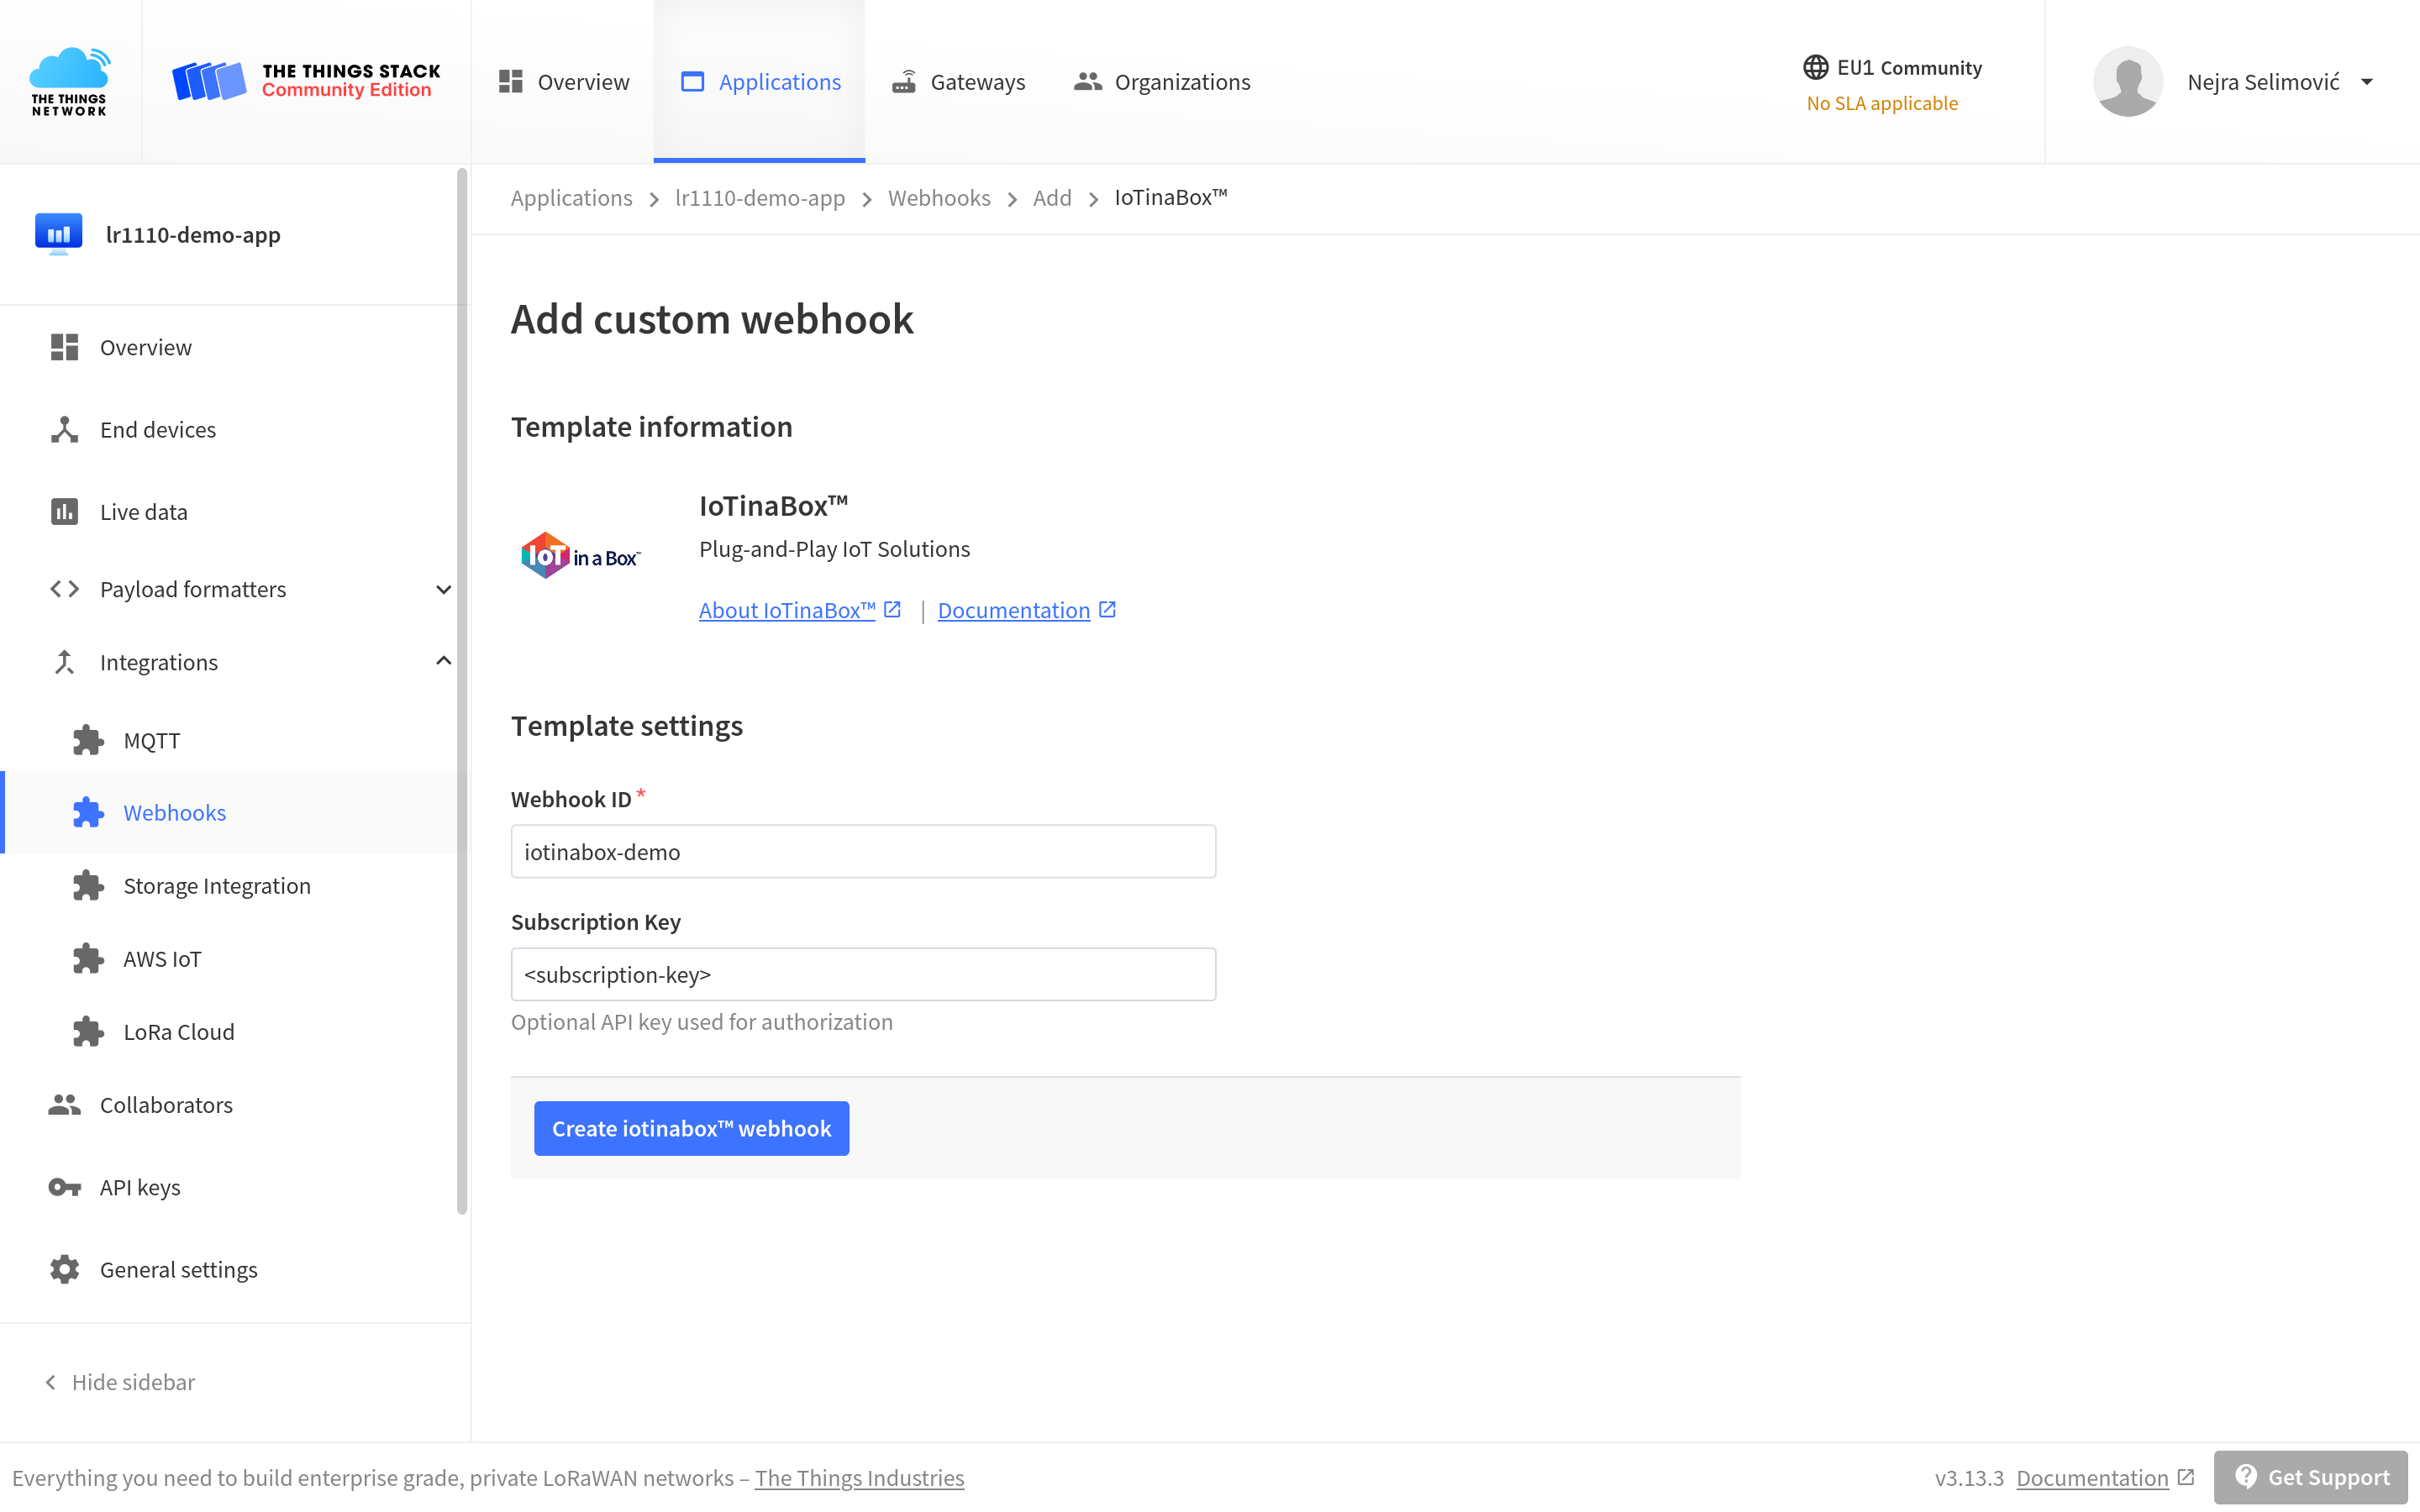Click the Live data icon

coord(65,511)
